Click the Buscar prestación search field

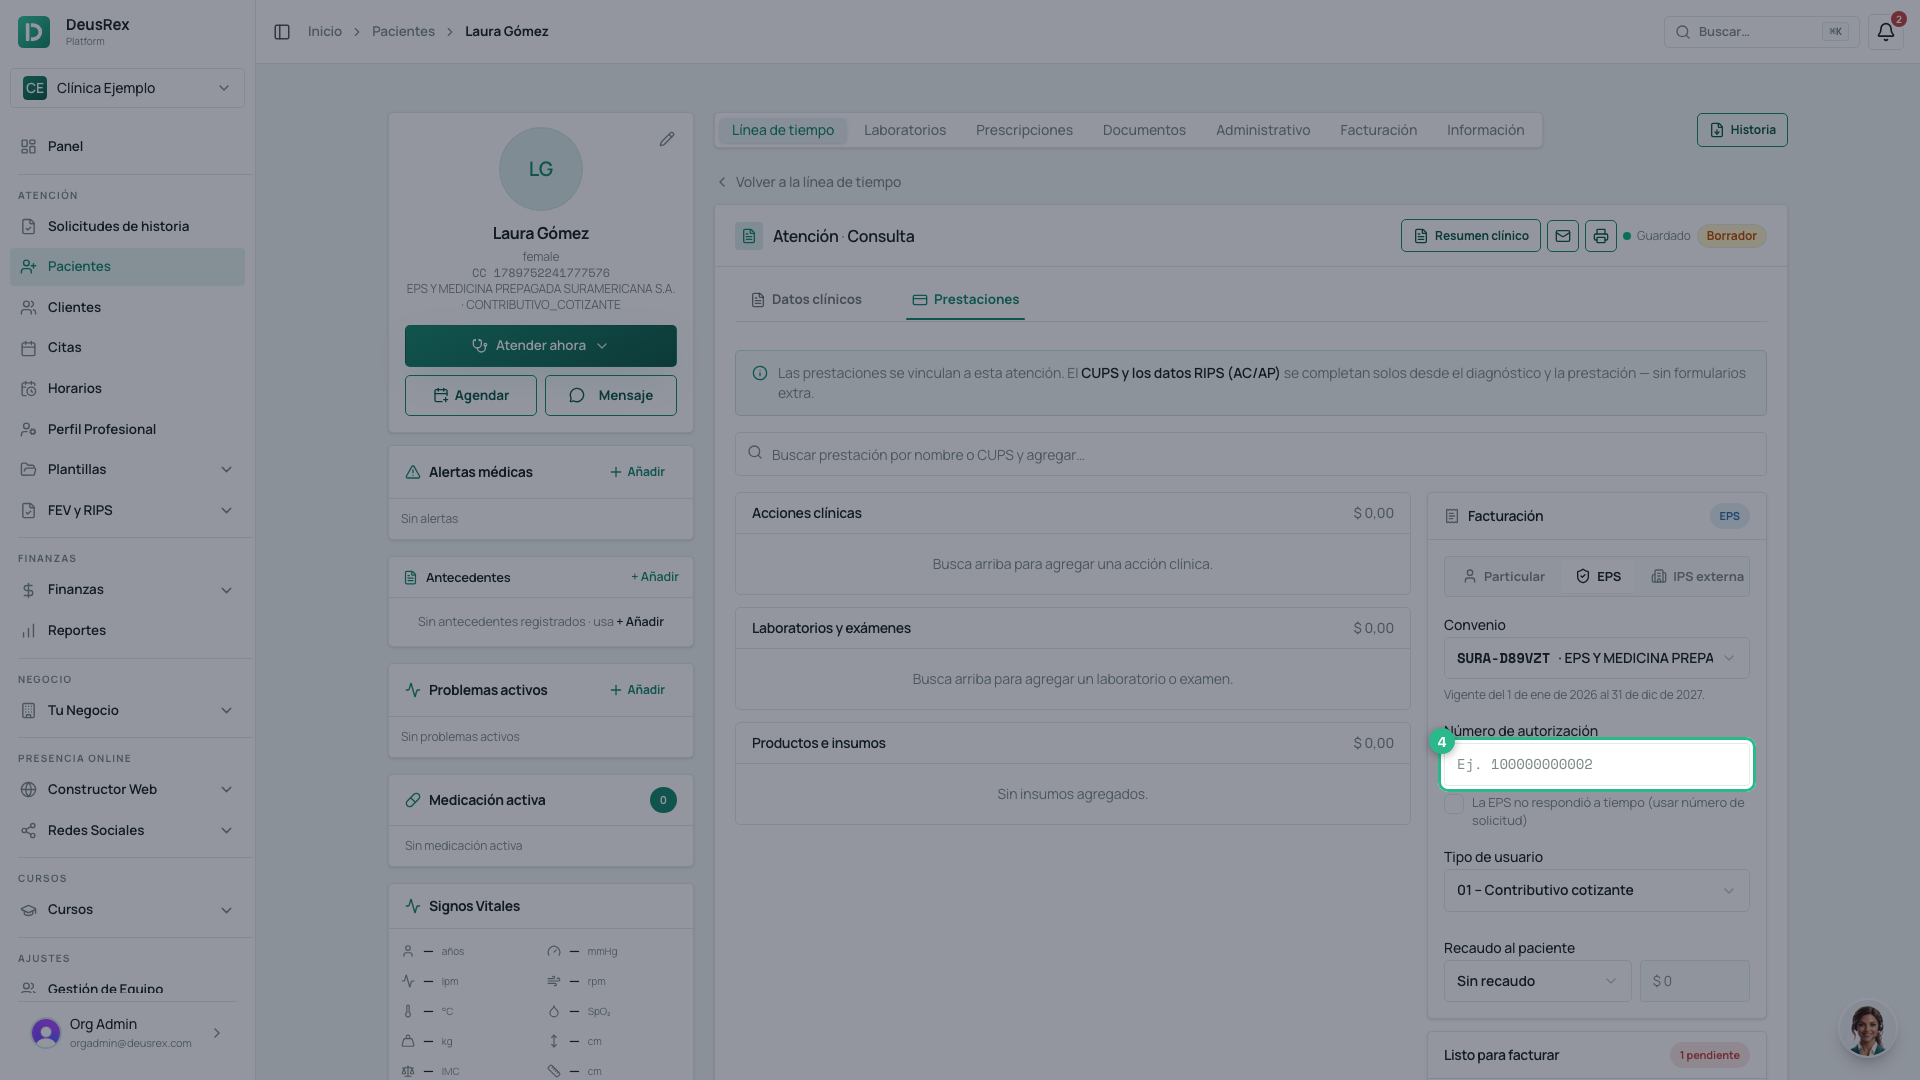tap(1250, 454)
